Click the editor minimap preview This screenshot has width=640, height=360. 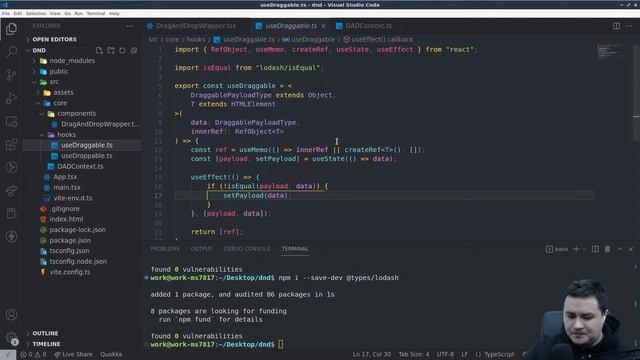[610, 51]
